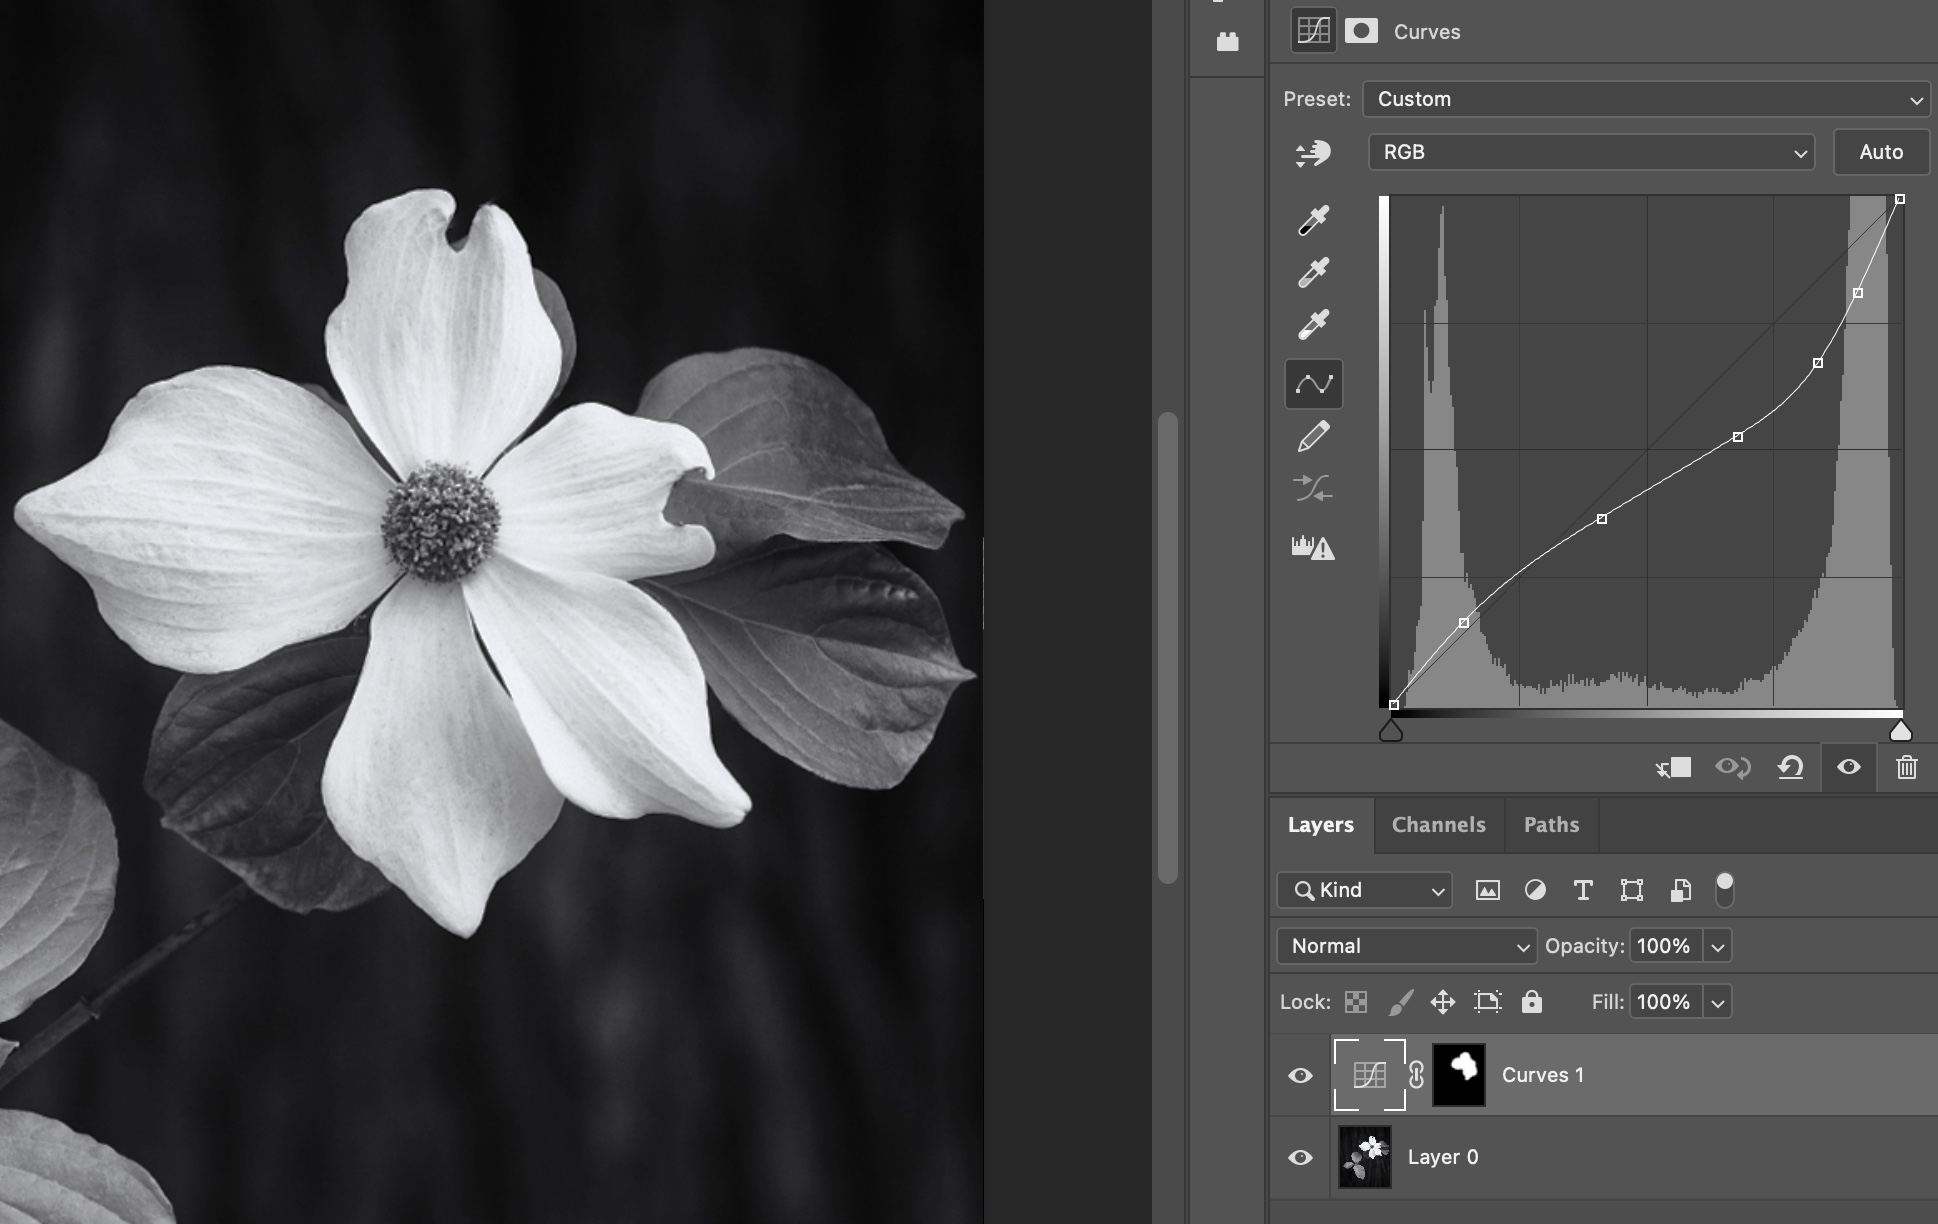Switch to the Channels tab

[x=1438, y=825]
